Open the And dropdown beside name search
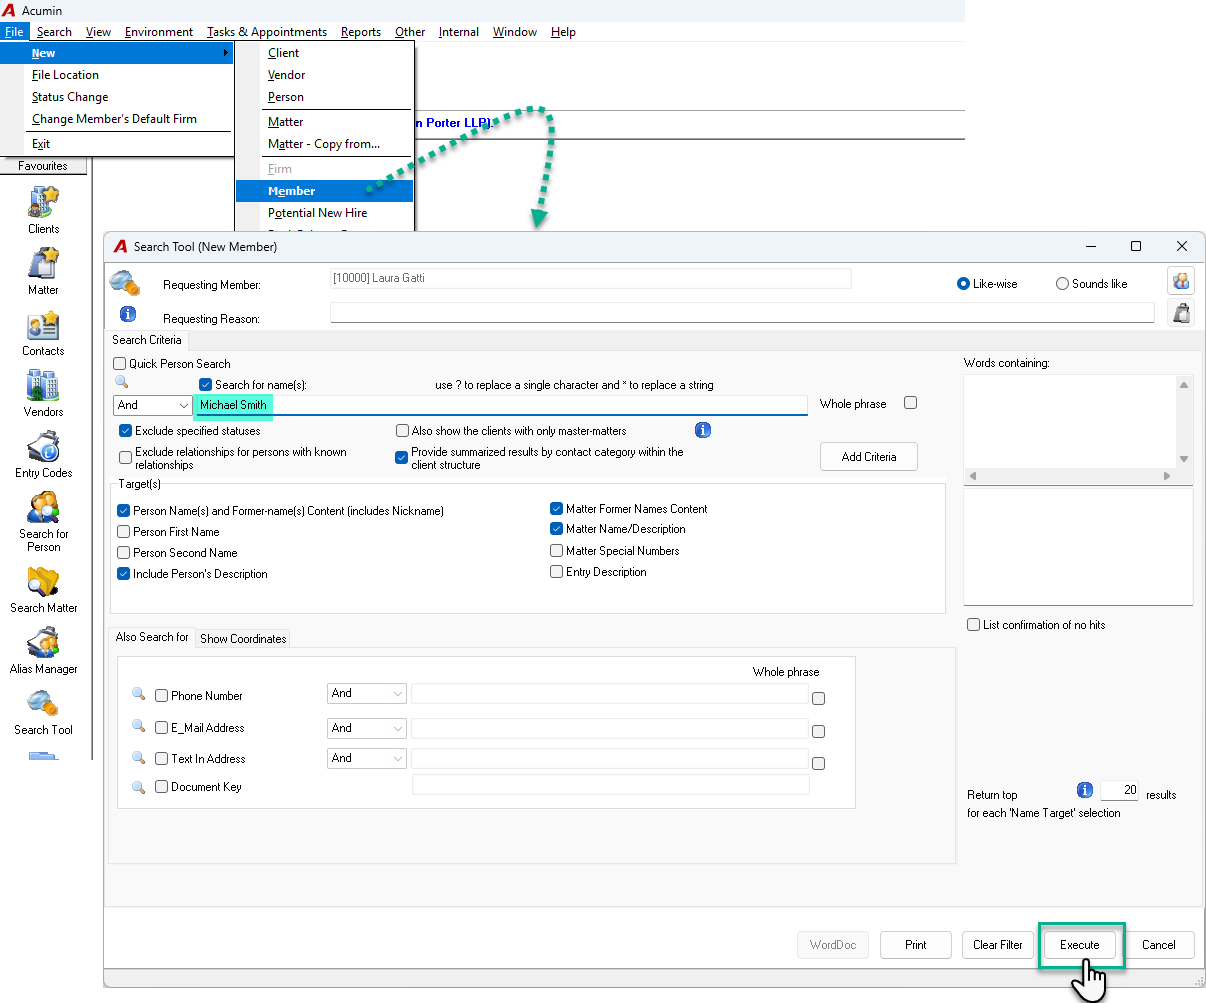 (152, 405)
